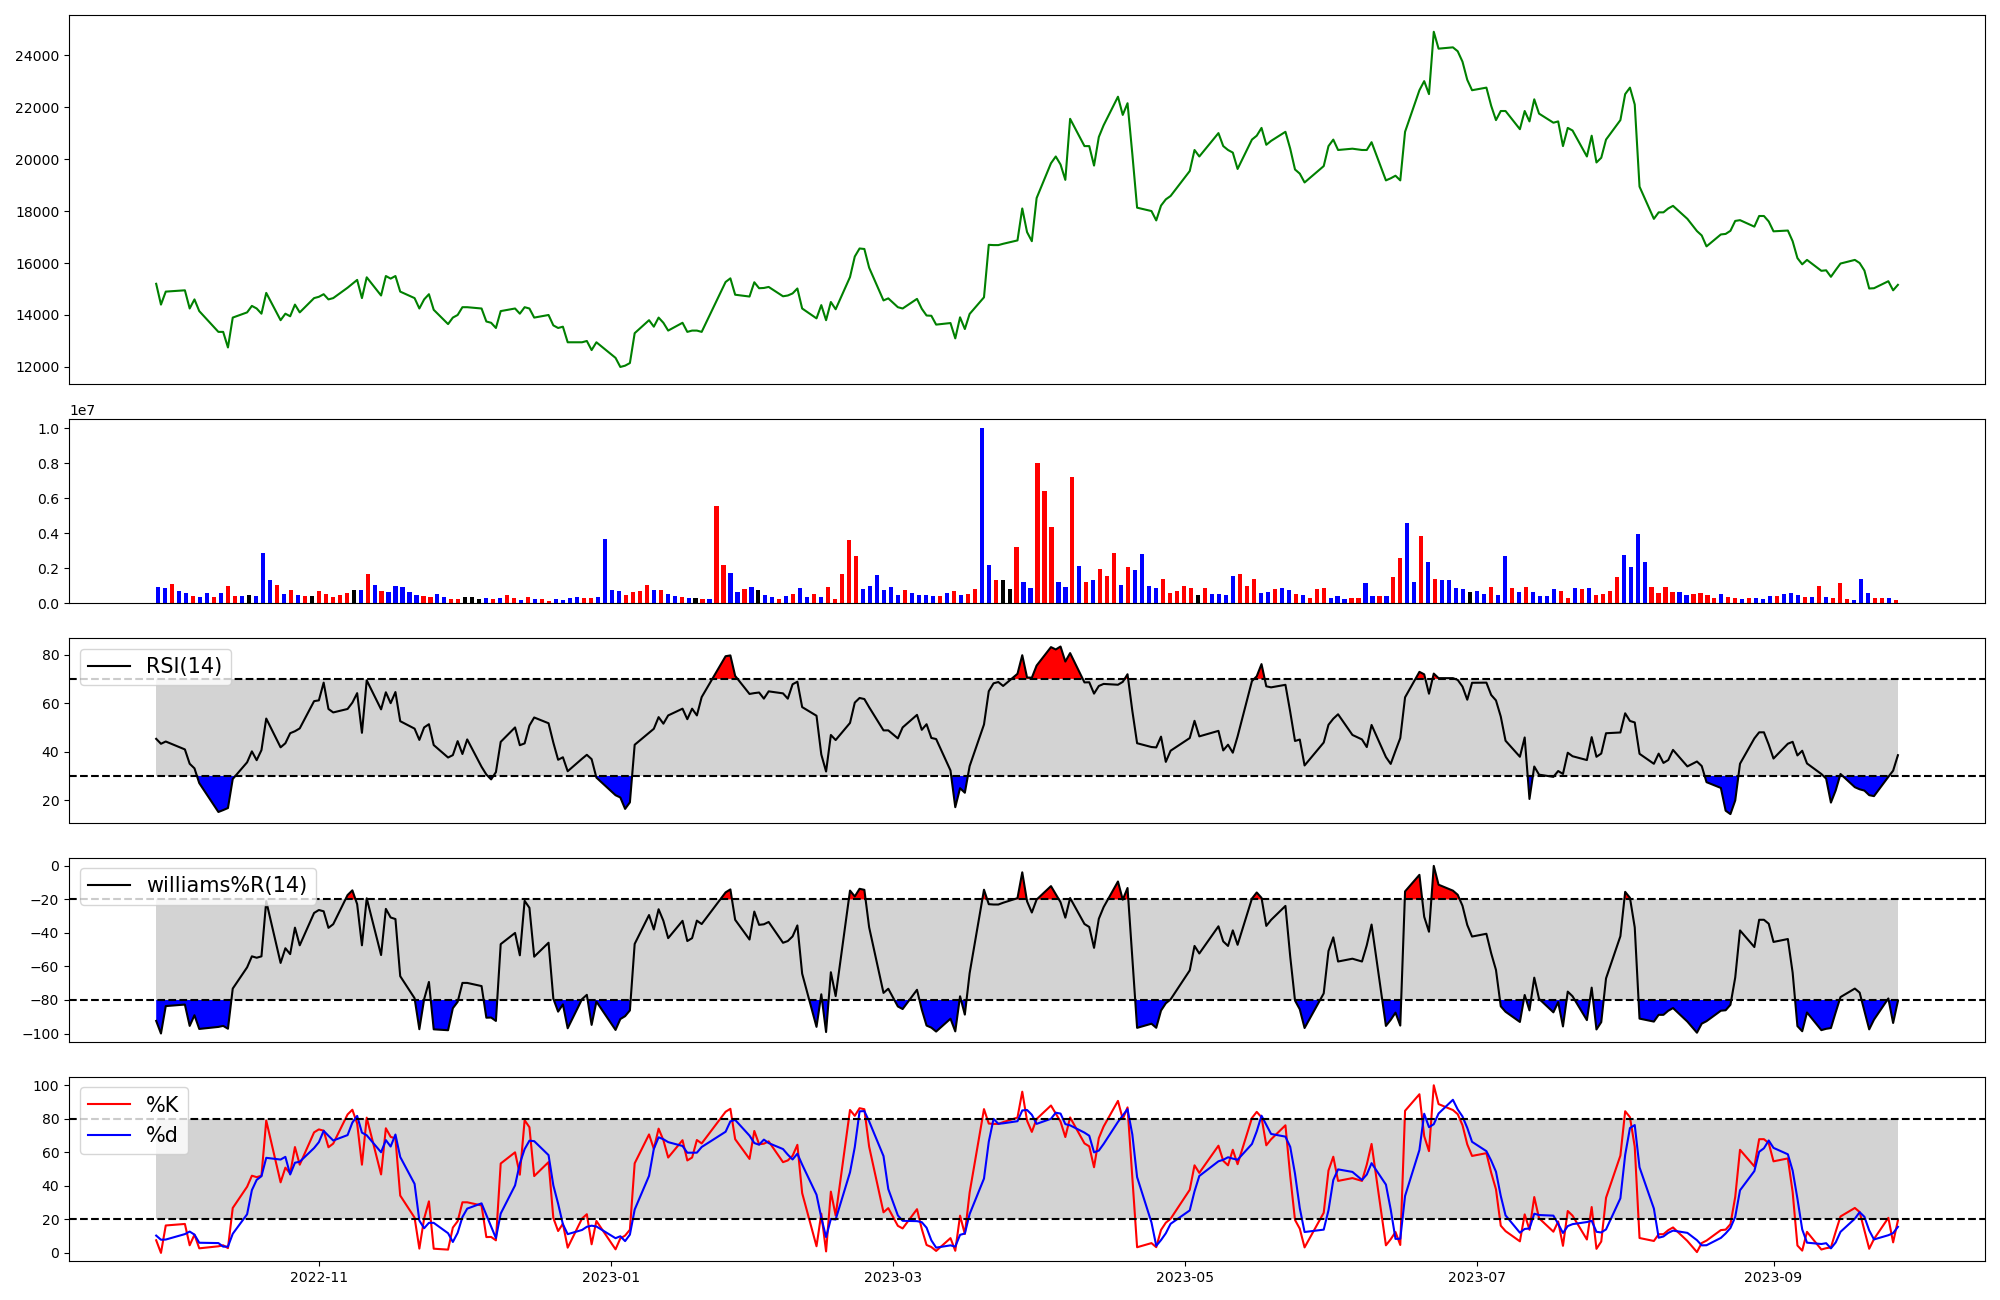Click the %d legend entry text
The width and height of the screenshot is (2000, 1300).
click(x=162, y=1135)
